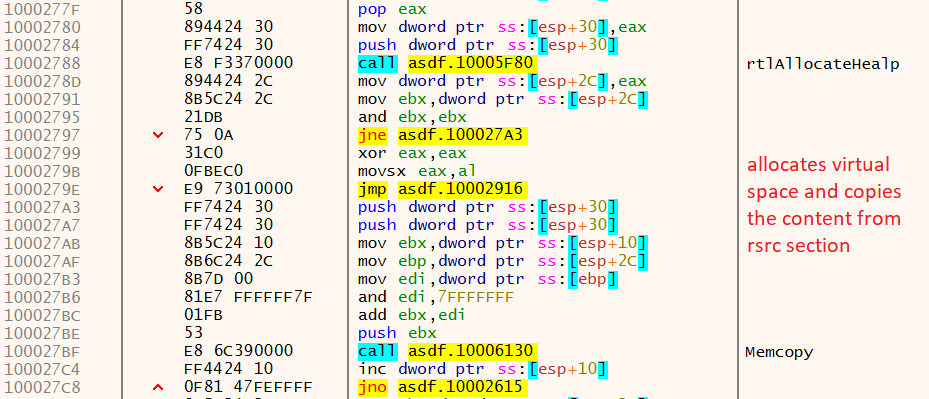Click jump arrow beside bytes E9 73010000
The width and height of the screenshot is (929, 399).
[x=158, y=189]
